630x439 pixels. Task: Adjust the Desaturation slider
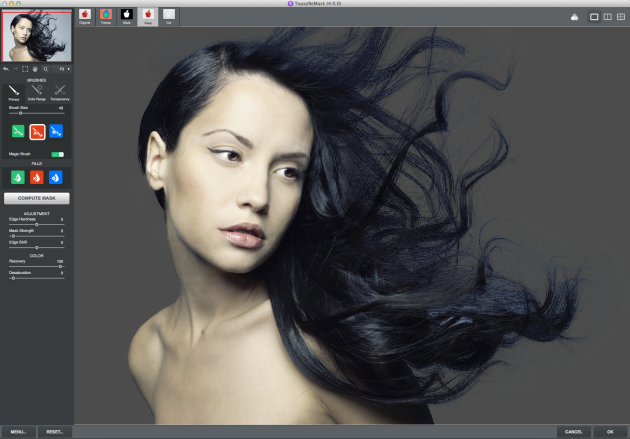pos(36,278)
